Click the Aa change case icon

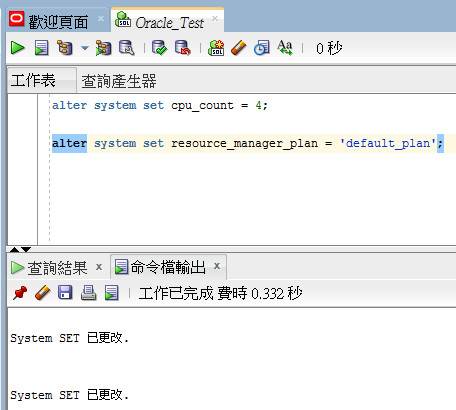285,48
